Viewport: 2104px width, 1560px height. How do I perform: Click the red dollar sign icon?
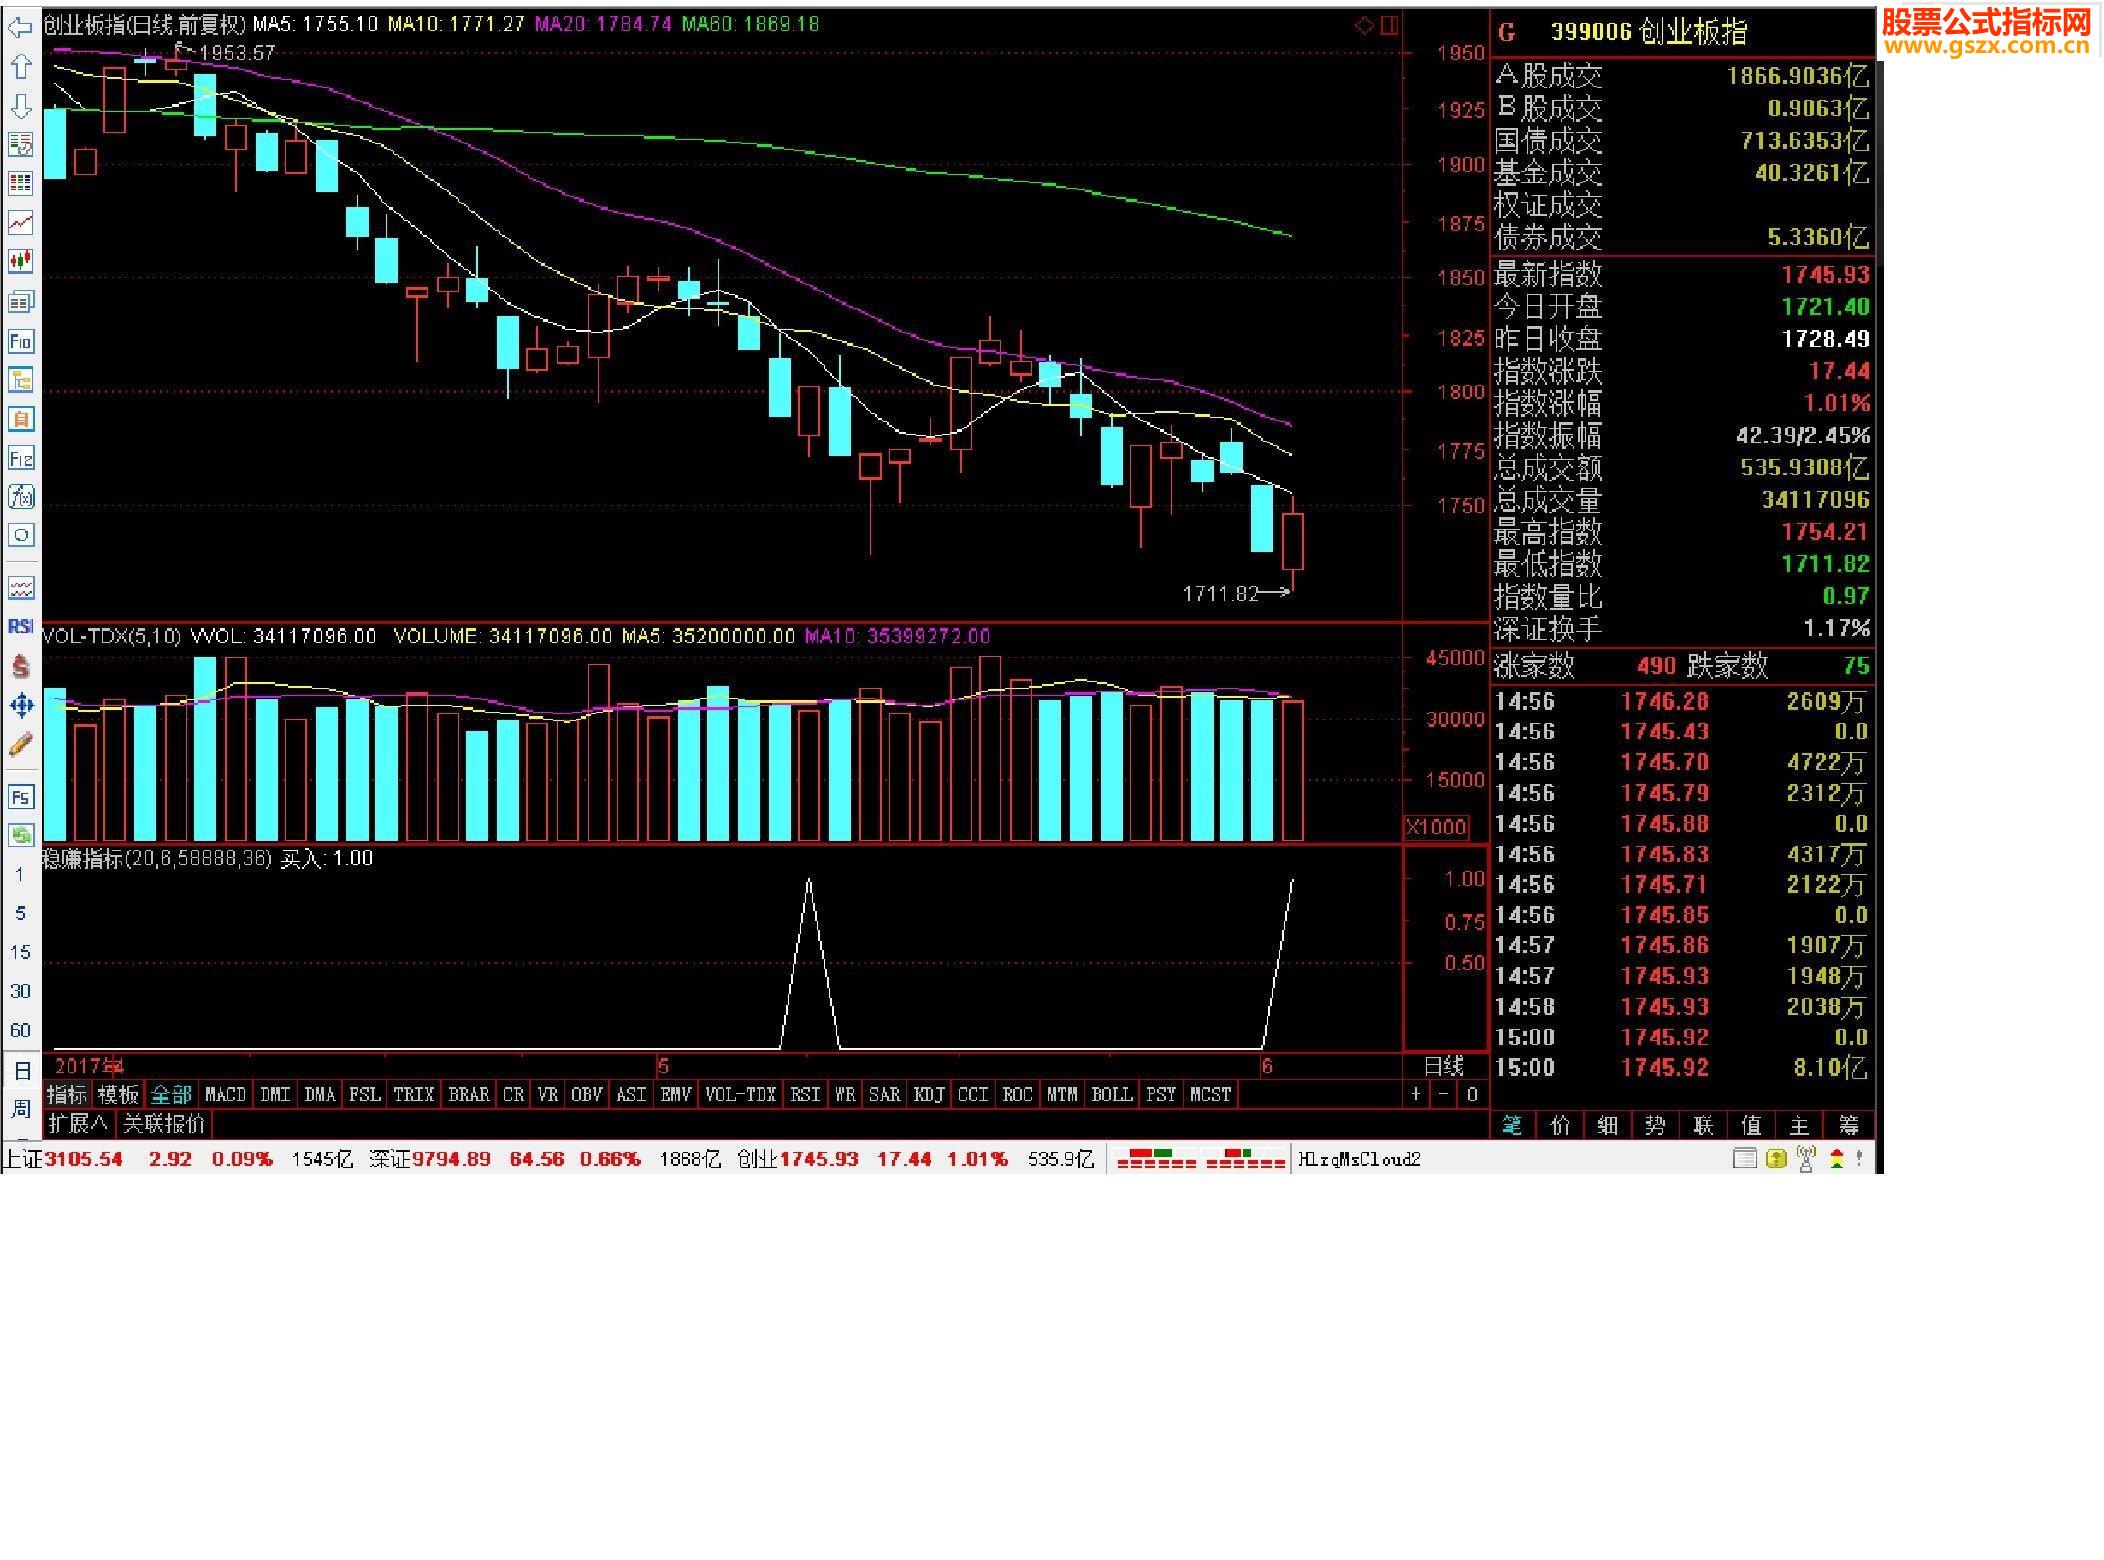coord(20,666)
